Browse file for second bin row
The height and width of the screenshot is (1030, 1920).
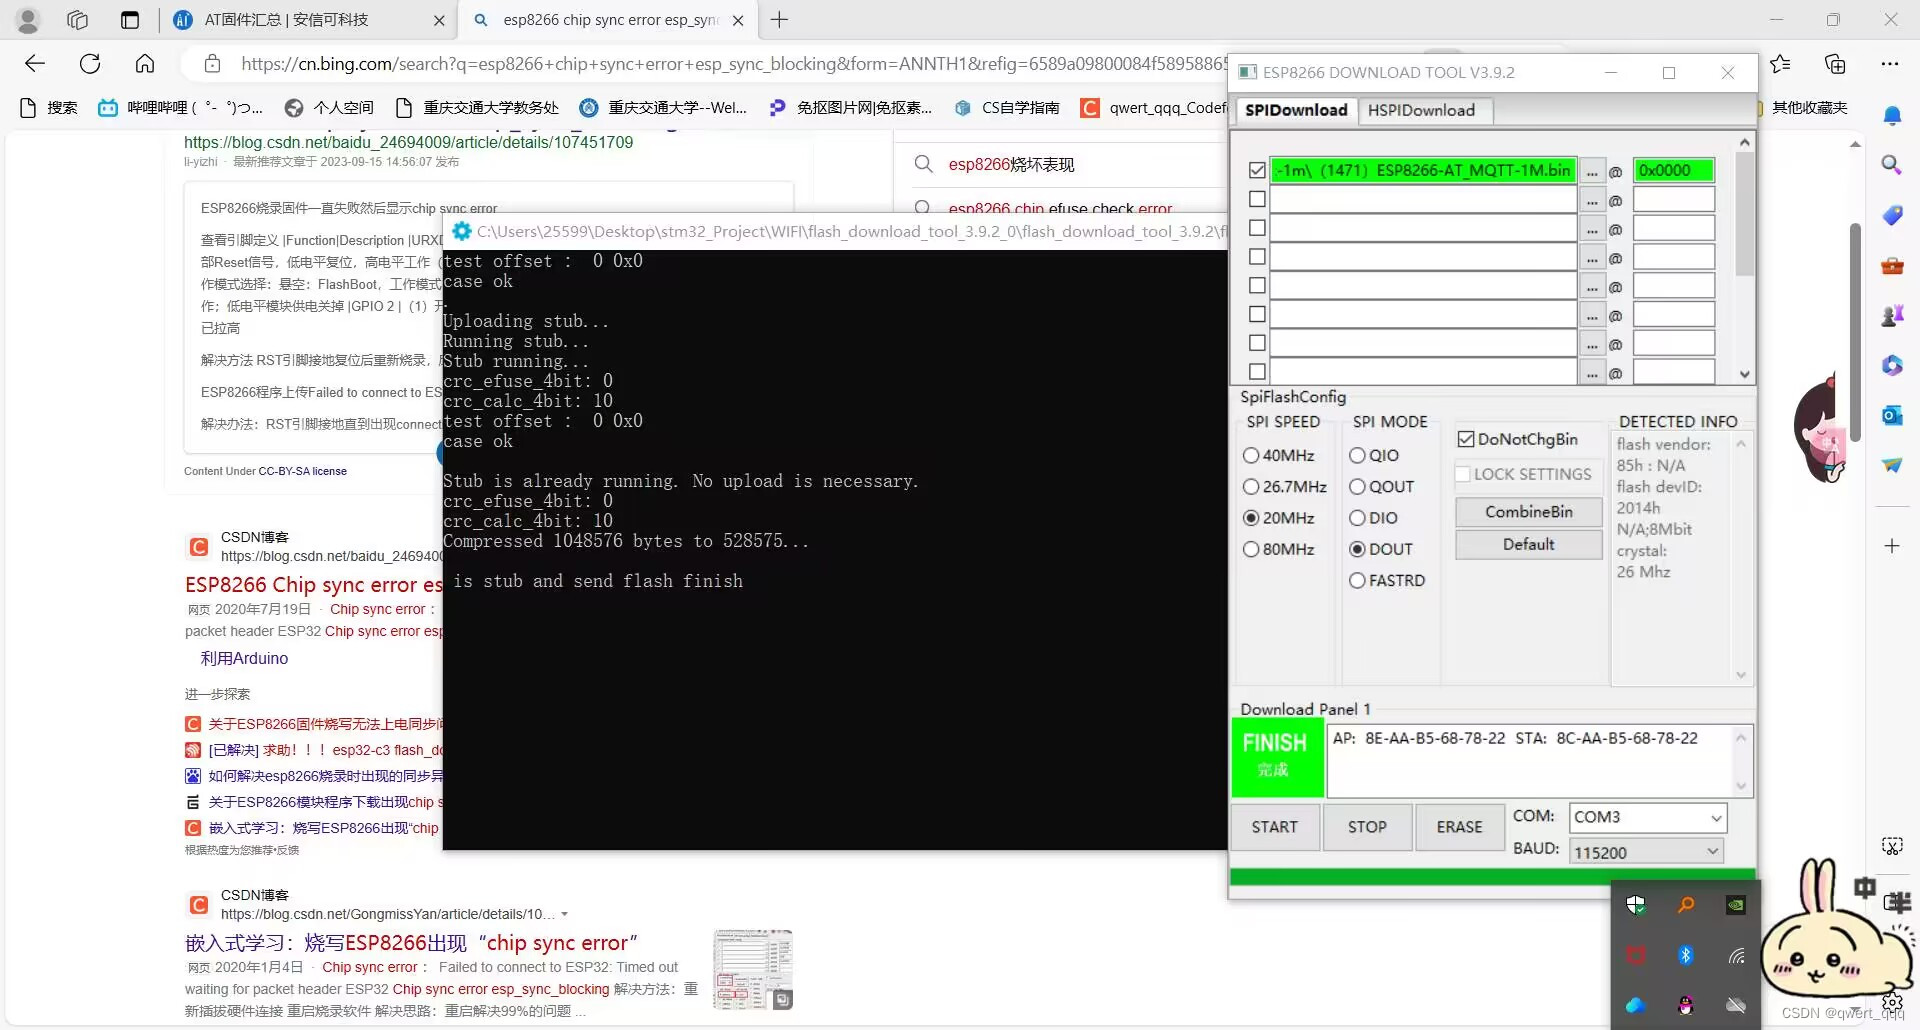(1592, 200)
